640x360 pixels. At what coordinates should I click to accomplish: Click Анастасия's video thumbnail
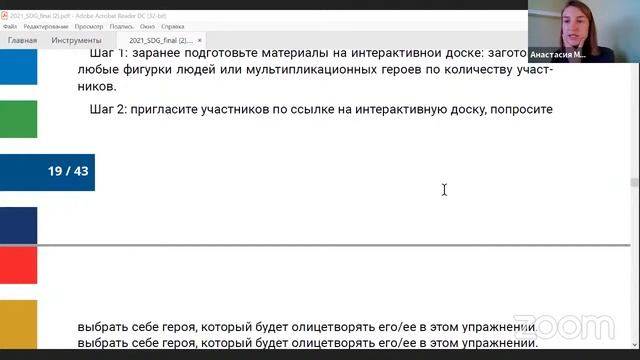(x=584, y=31)
